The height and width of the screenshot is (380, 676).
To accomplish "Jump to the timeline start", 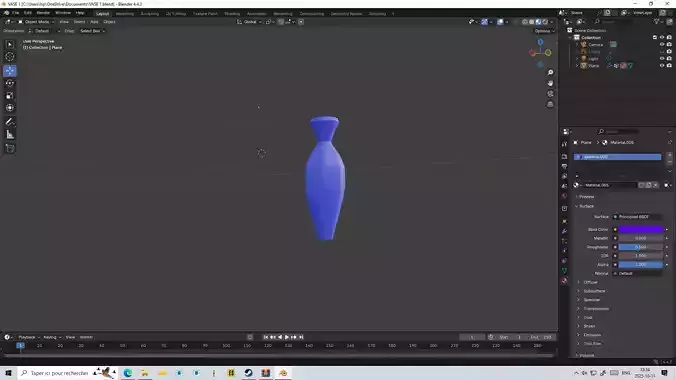I will (266, 337).
